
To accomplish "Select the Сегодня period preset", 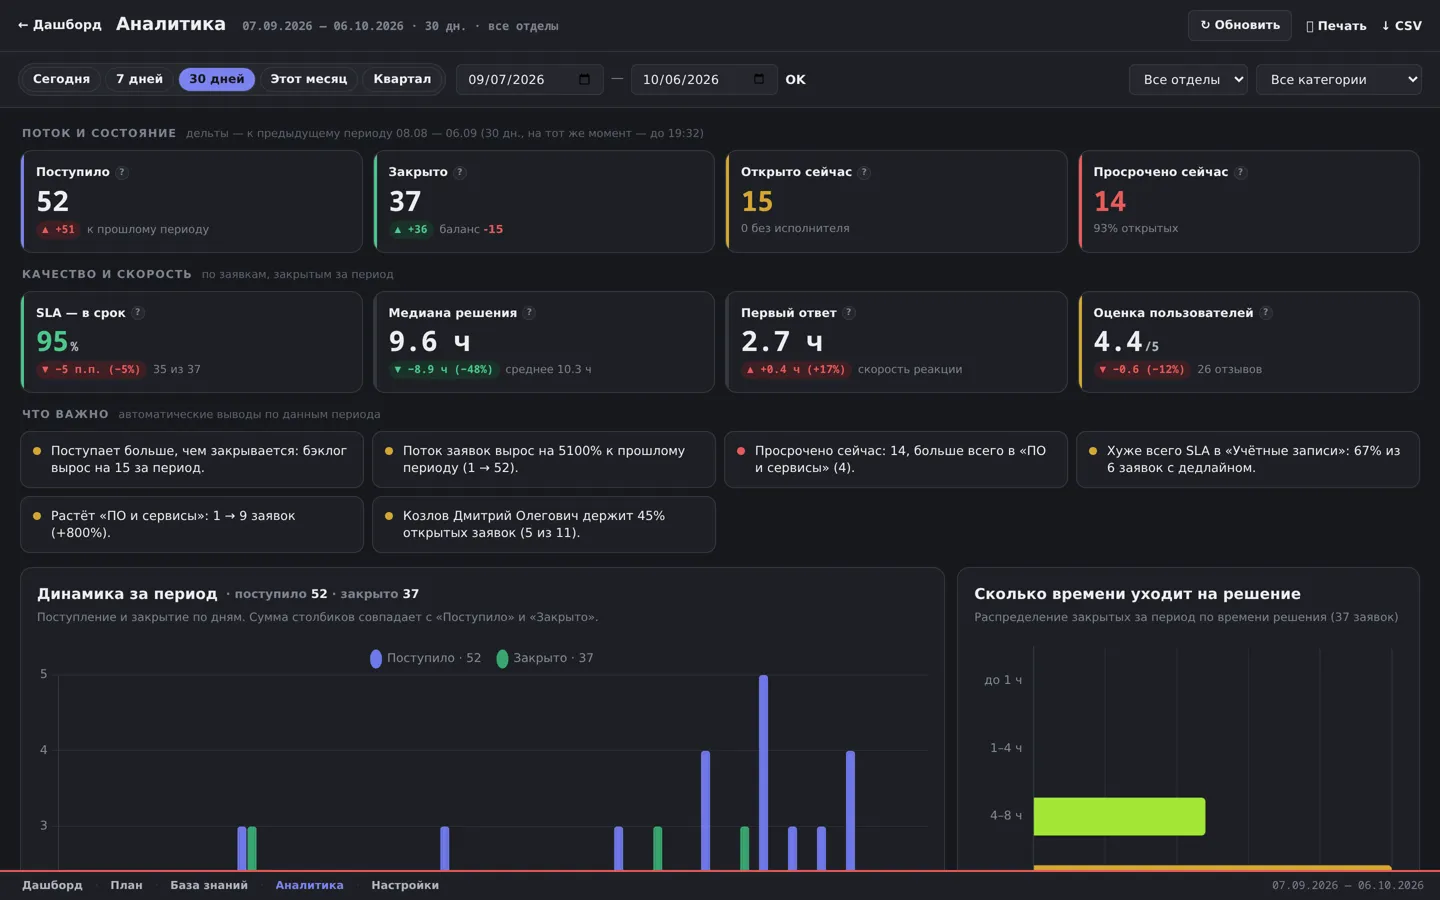I will click(61, 79).
